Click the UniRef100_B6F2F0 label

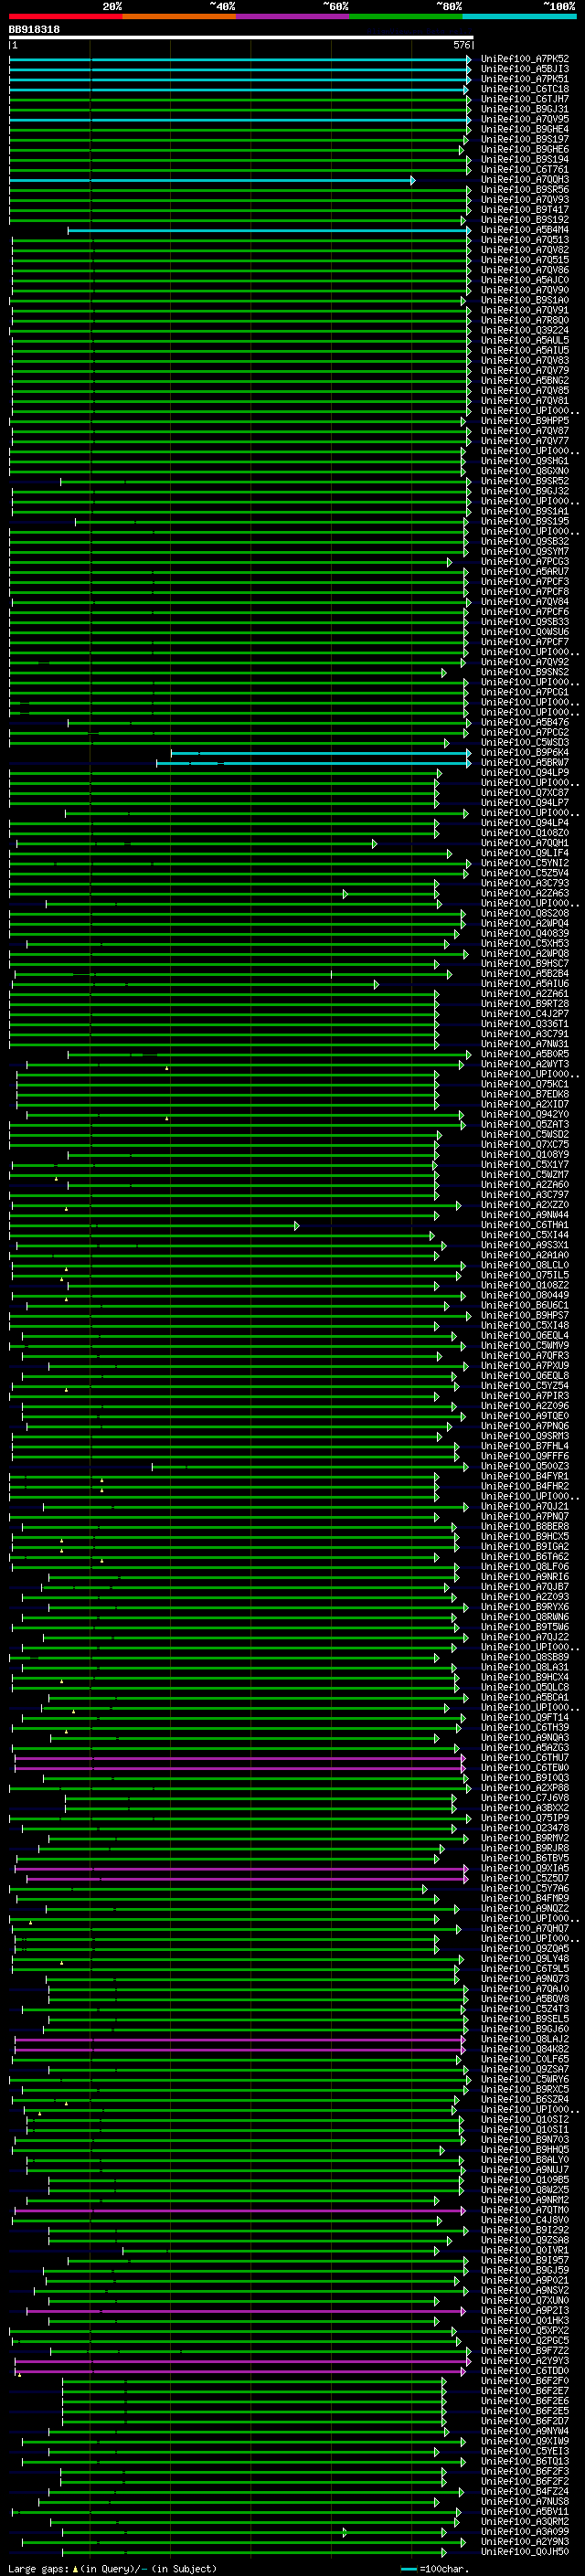(x=524, y=2381)
